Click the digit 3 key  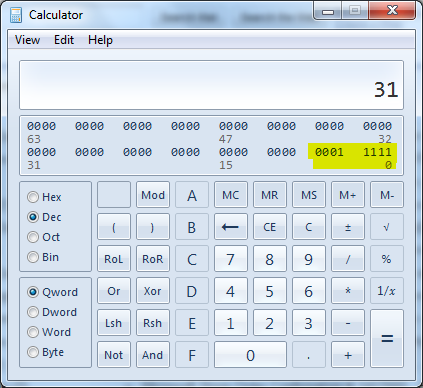tap(309, 323)
